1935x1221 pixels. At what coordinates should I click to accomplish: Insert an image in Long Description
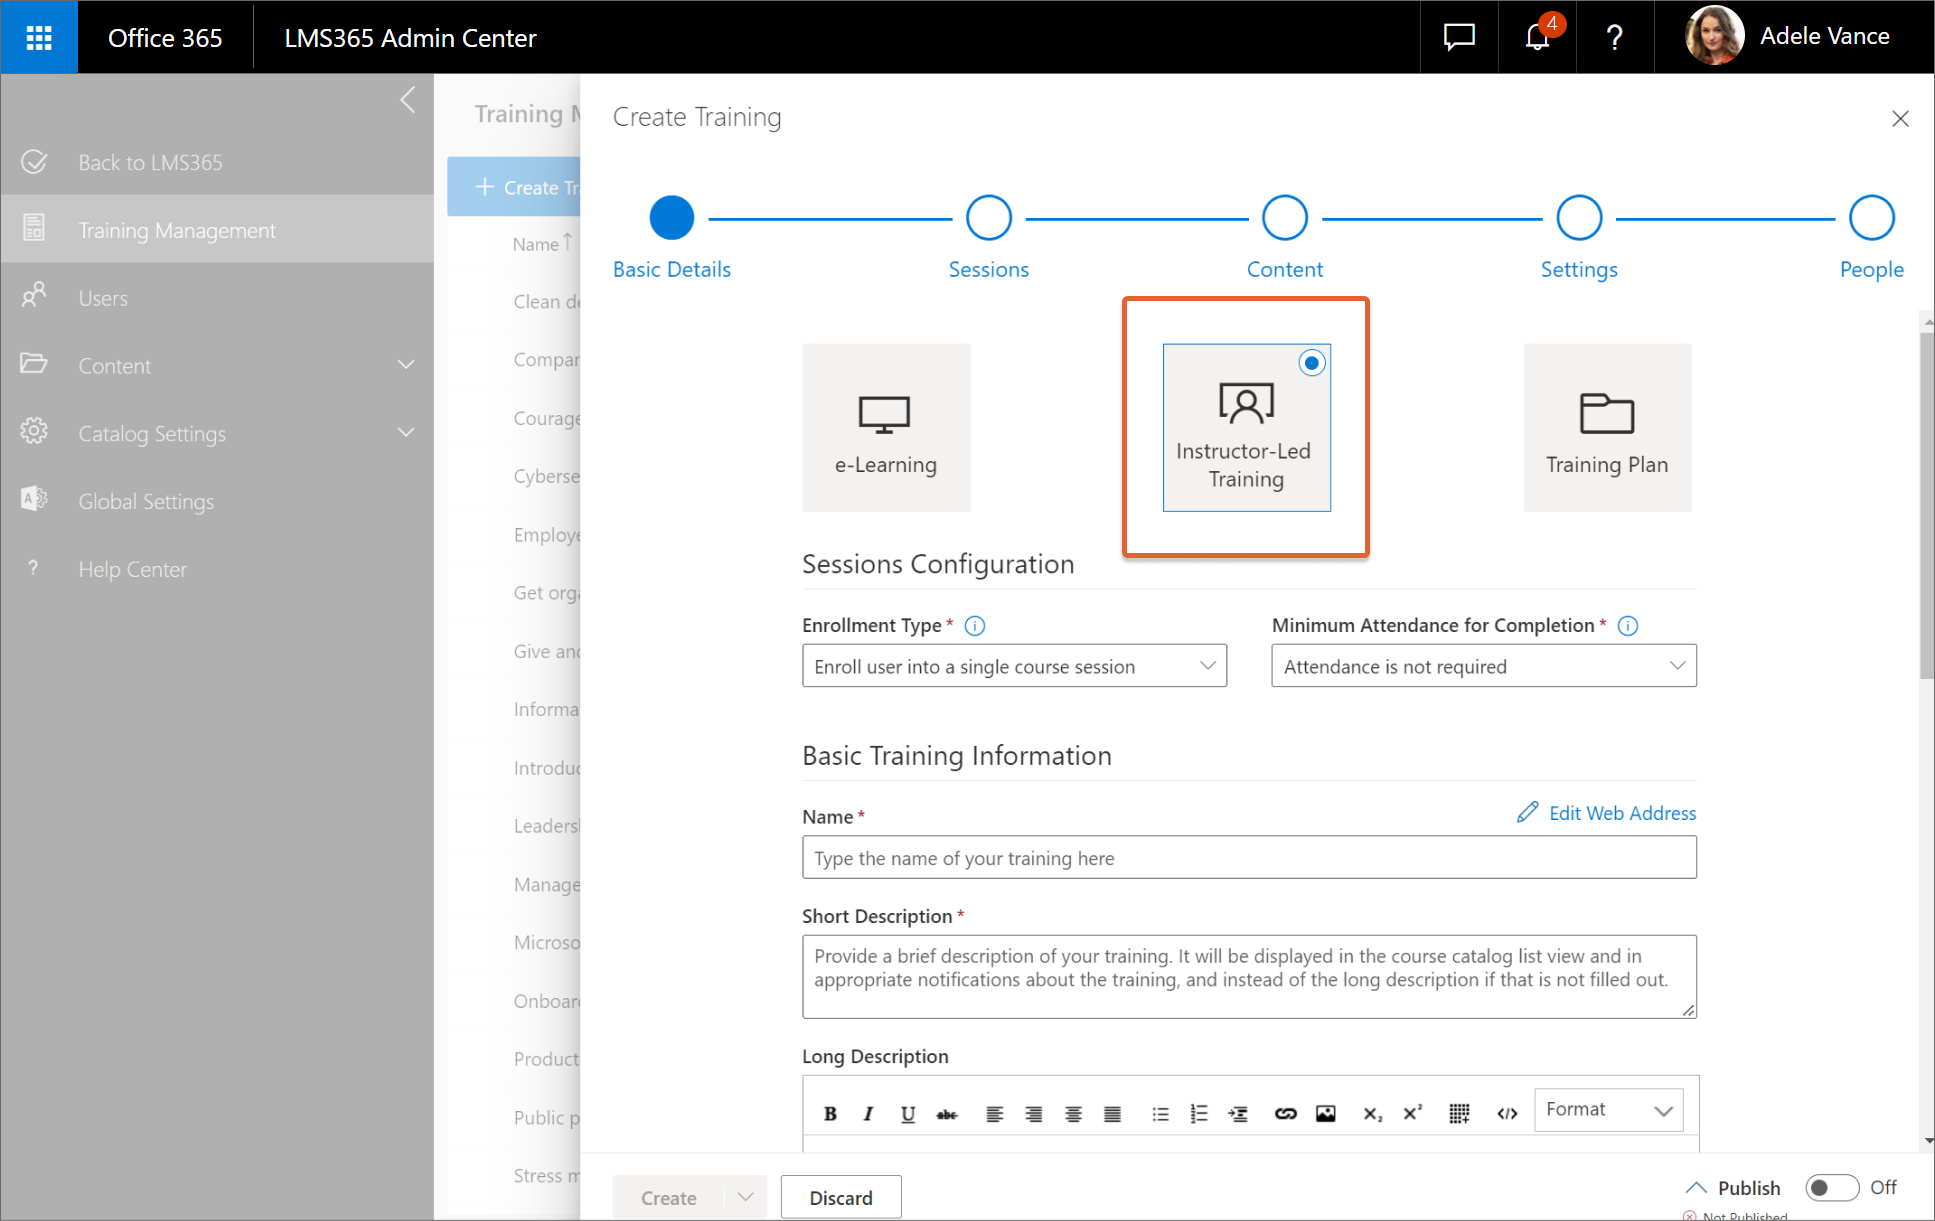click(x=1325, y=1113)
